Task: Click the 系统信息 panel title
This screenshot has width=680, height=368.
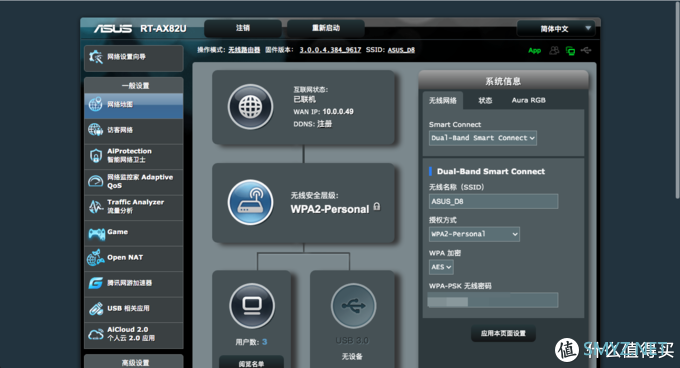Action: pyautogui.click(x=503, y=81)
